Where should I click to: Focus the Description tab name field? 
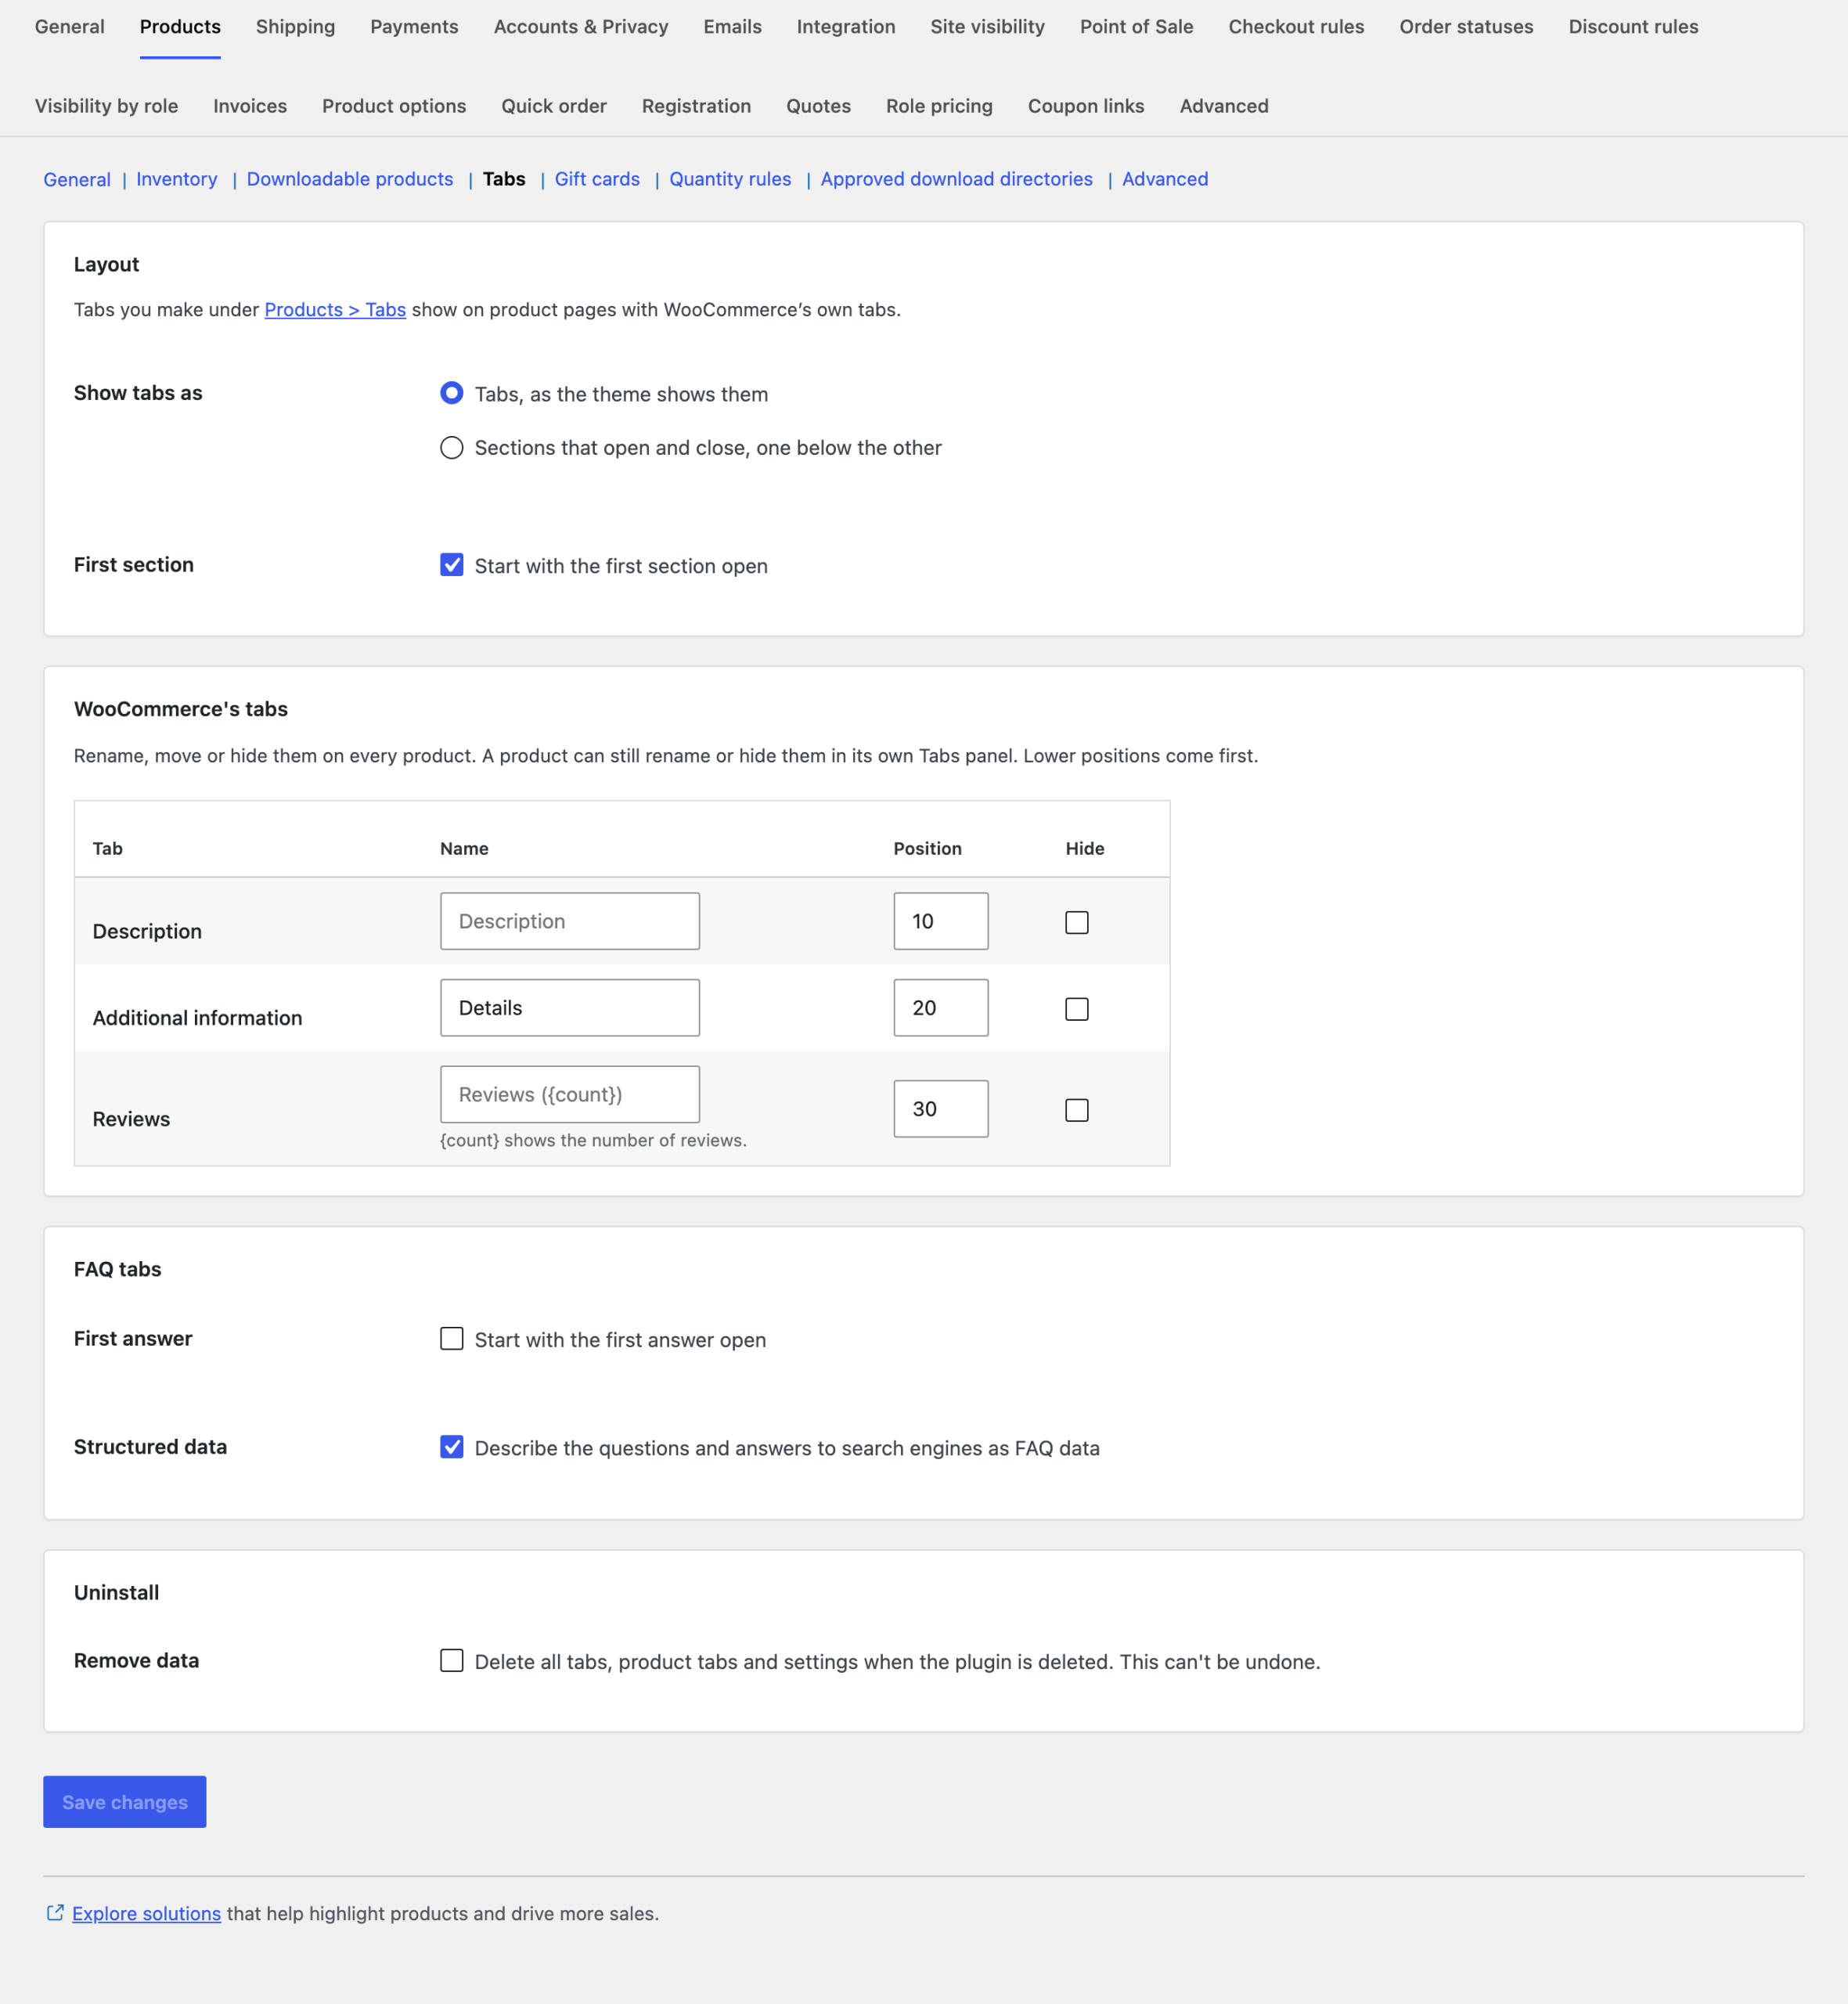570,921
